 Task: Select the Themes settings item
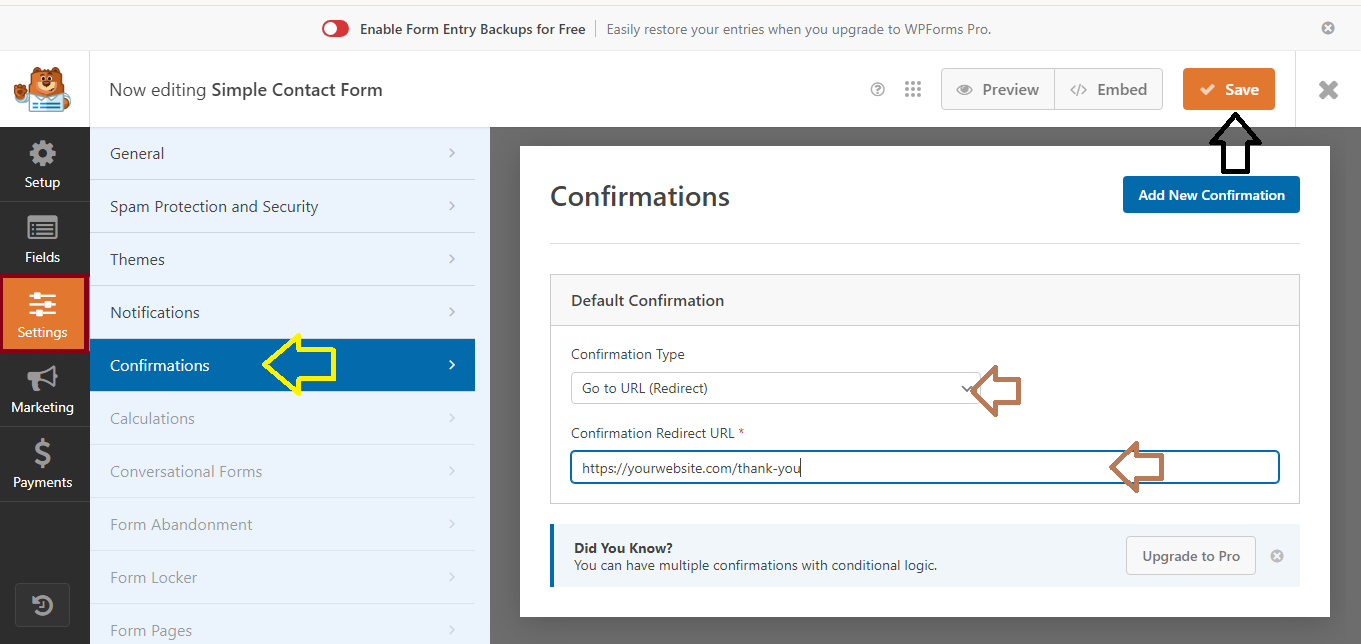pos(282,260)
